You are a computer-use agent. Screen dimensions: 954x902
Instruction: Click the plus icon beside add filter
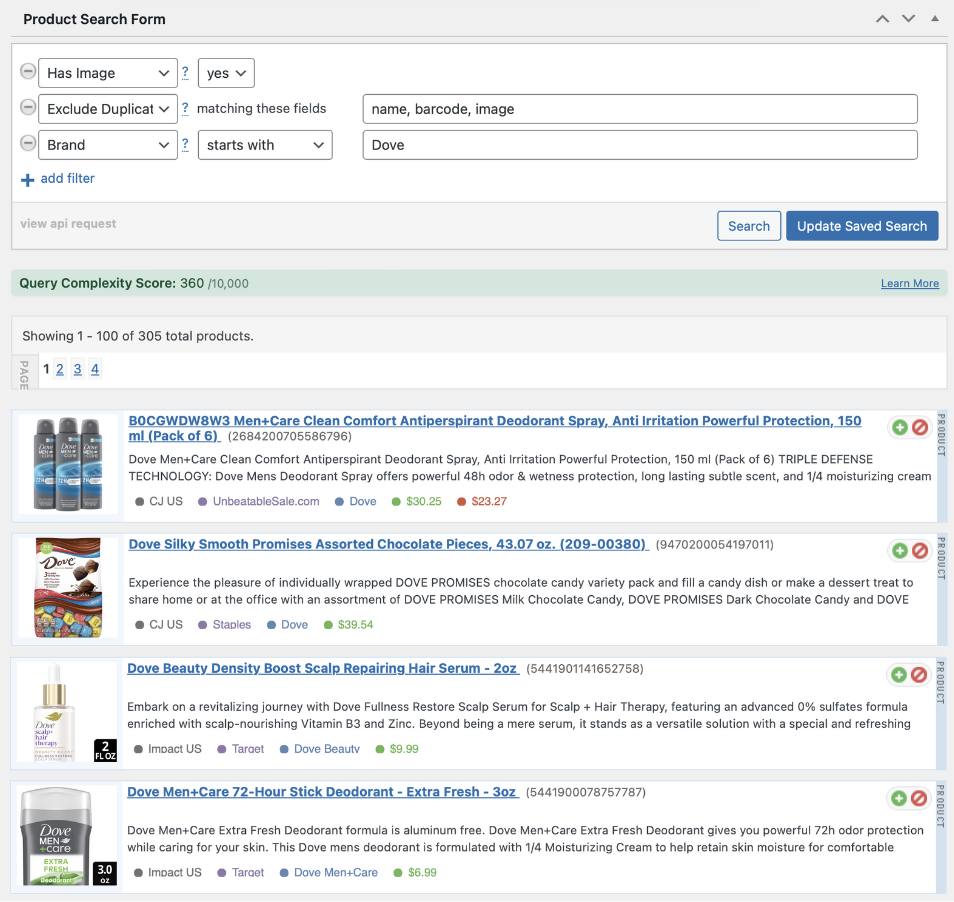(x=27, y=180)
